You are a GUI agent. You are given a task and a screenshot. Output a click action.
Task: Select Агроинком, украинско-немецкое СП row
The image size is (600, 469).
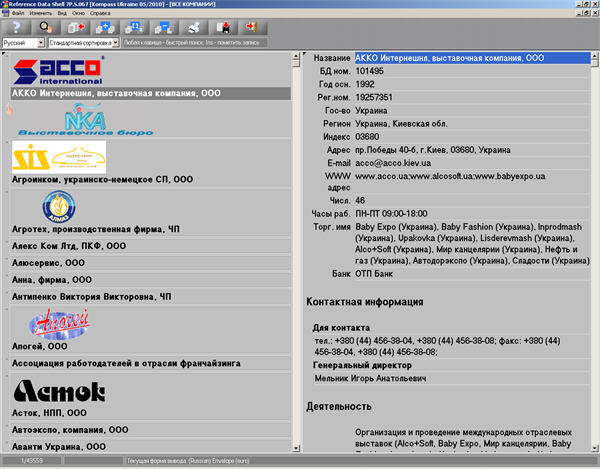(x=102, y=179)
